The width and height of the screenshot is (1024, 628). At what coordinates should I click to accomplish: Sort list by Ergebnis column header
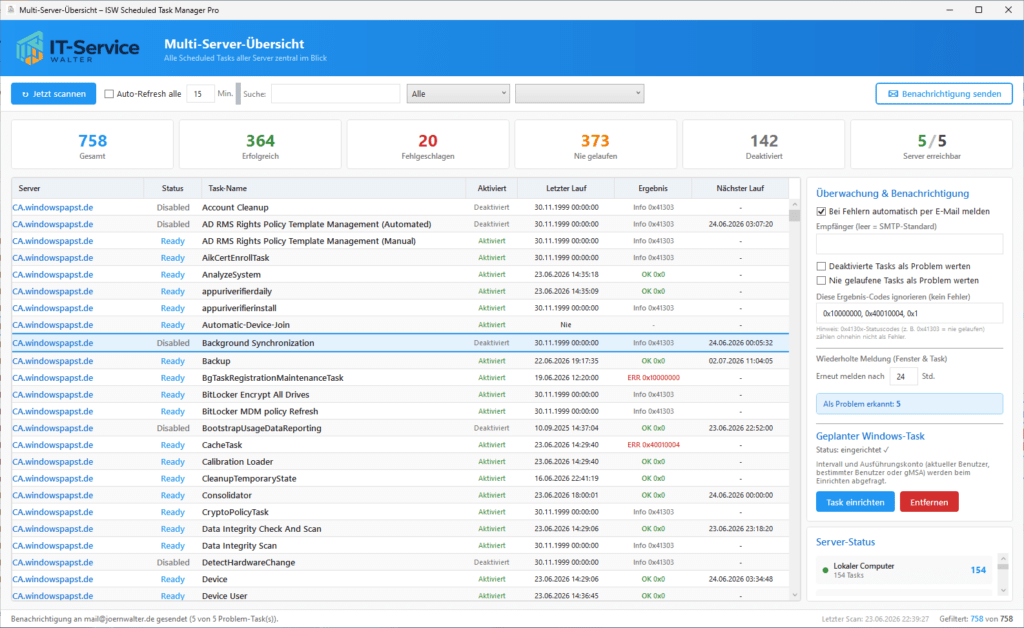point(652,188)
